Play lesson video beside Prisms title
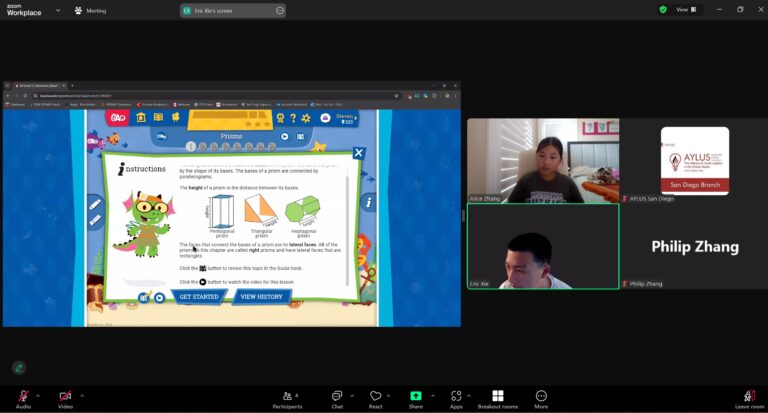 point(285,136)
